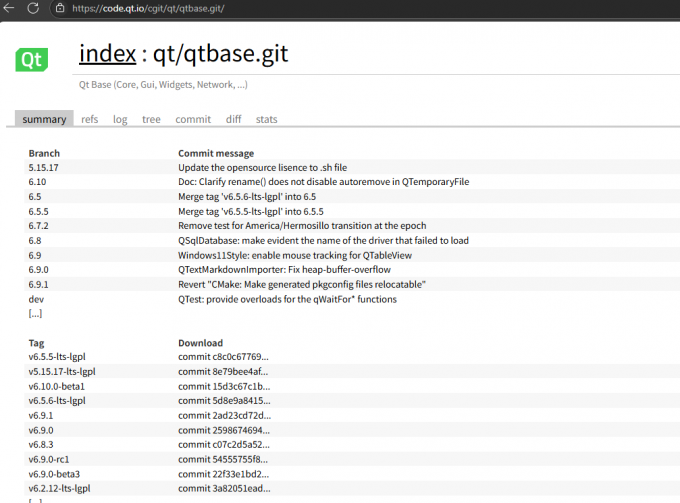
Task: Open the index link in header
Action: (107, 54)
